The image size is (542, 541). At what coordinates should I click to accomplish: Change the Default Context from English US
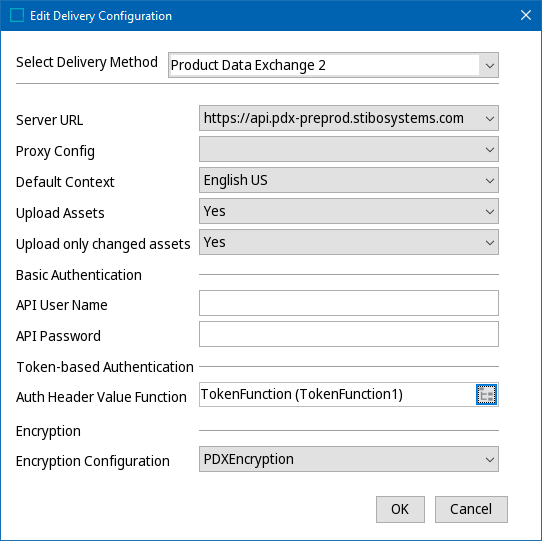[x=349, y=180]
